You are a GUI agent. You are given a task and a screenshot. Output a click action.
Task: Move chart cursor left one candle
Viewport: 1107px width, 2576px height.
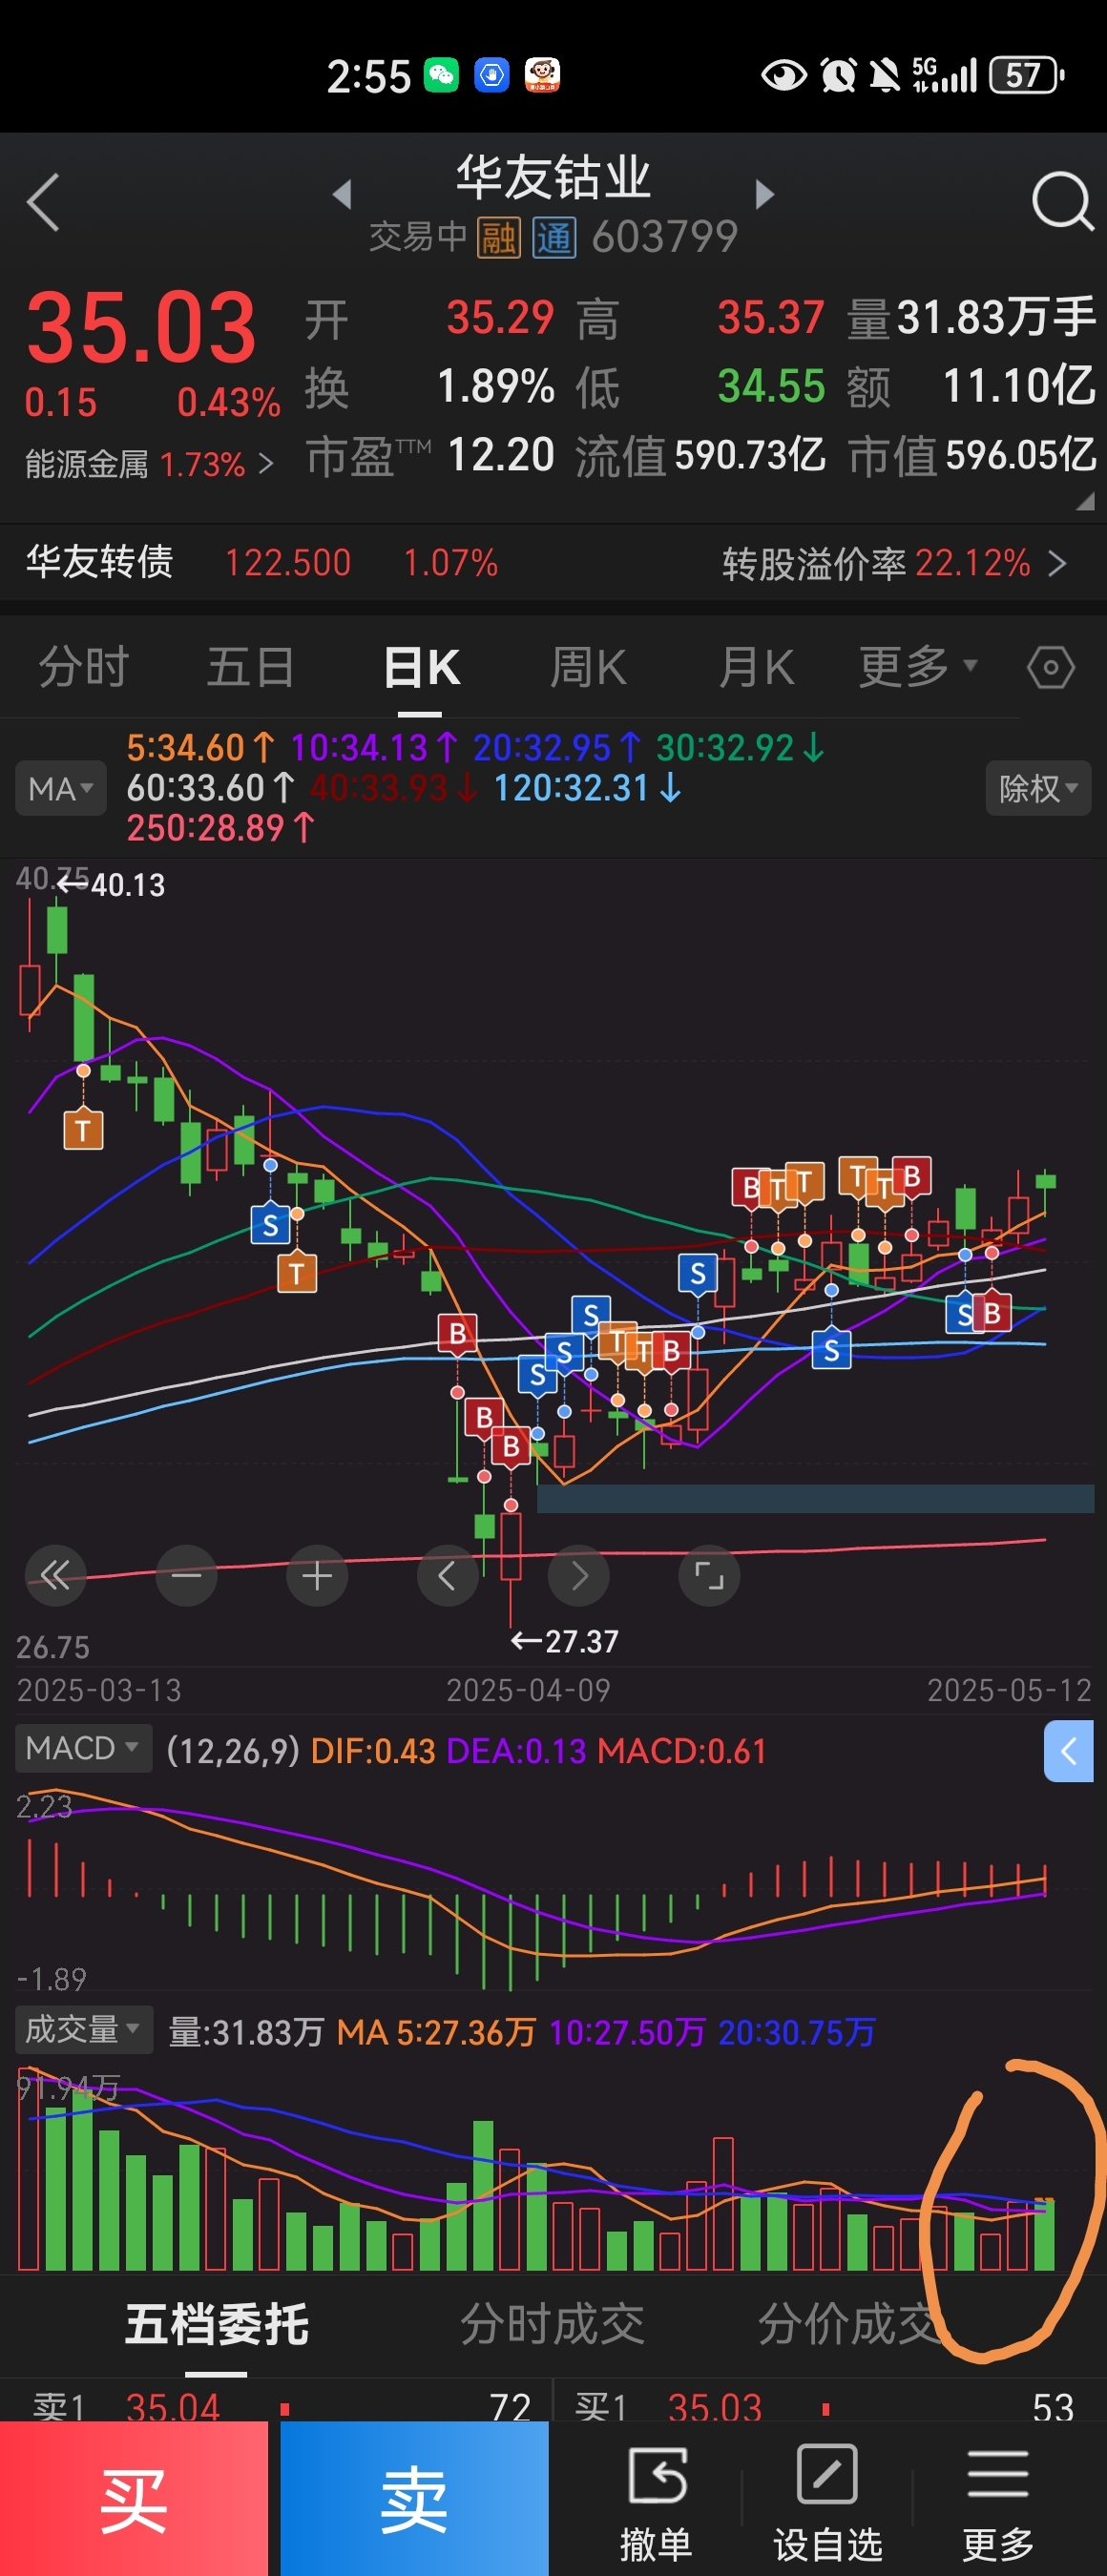tap(447, 1576)
